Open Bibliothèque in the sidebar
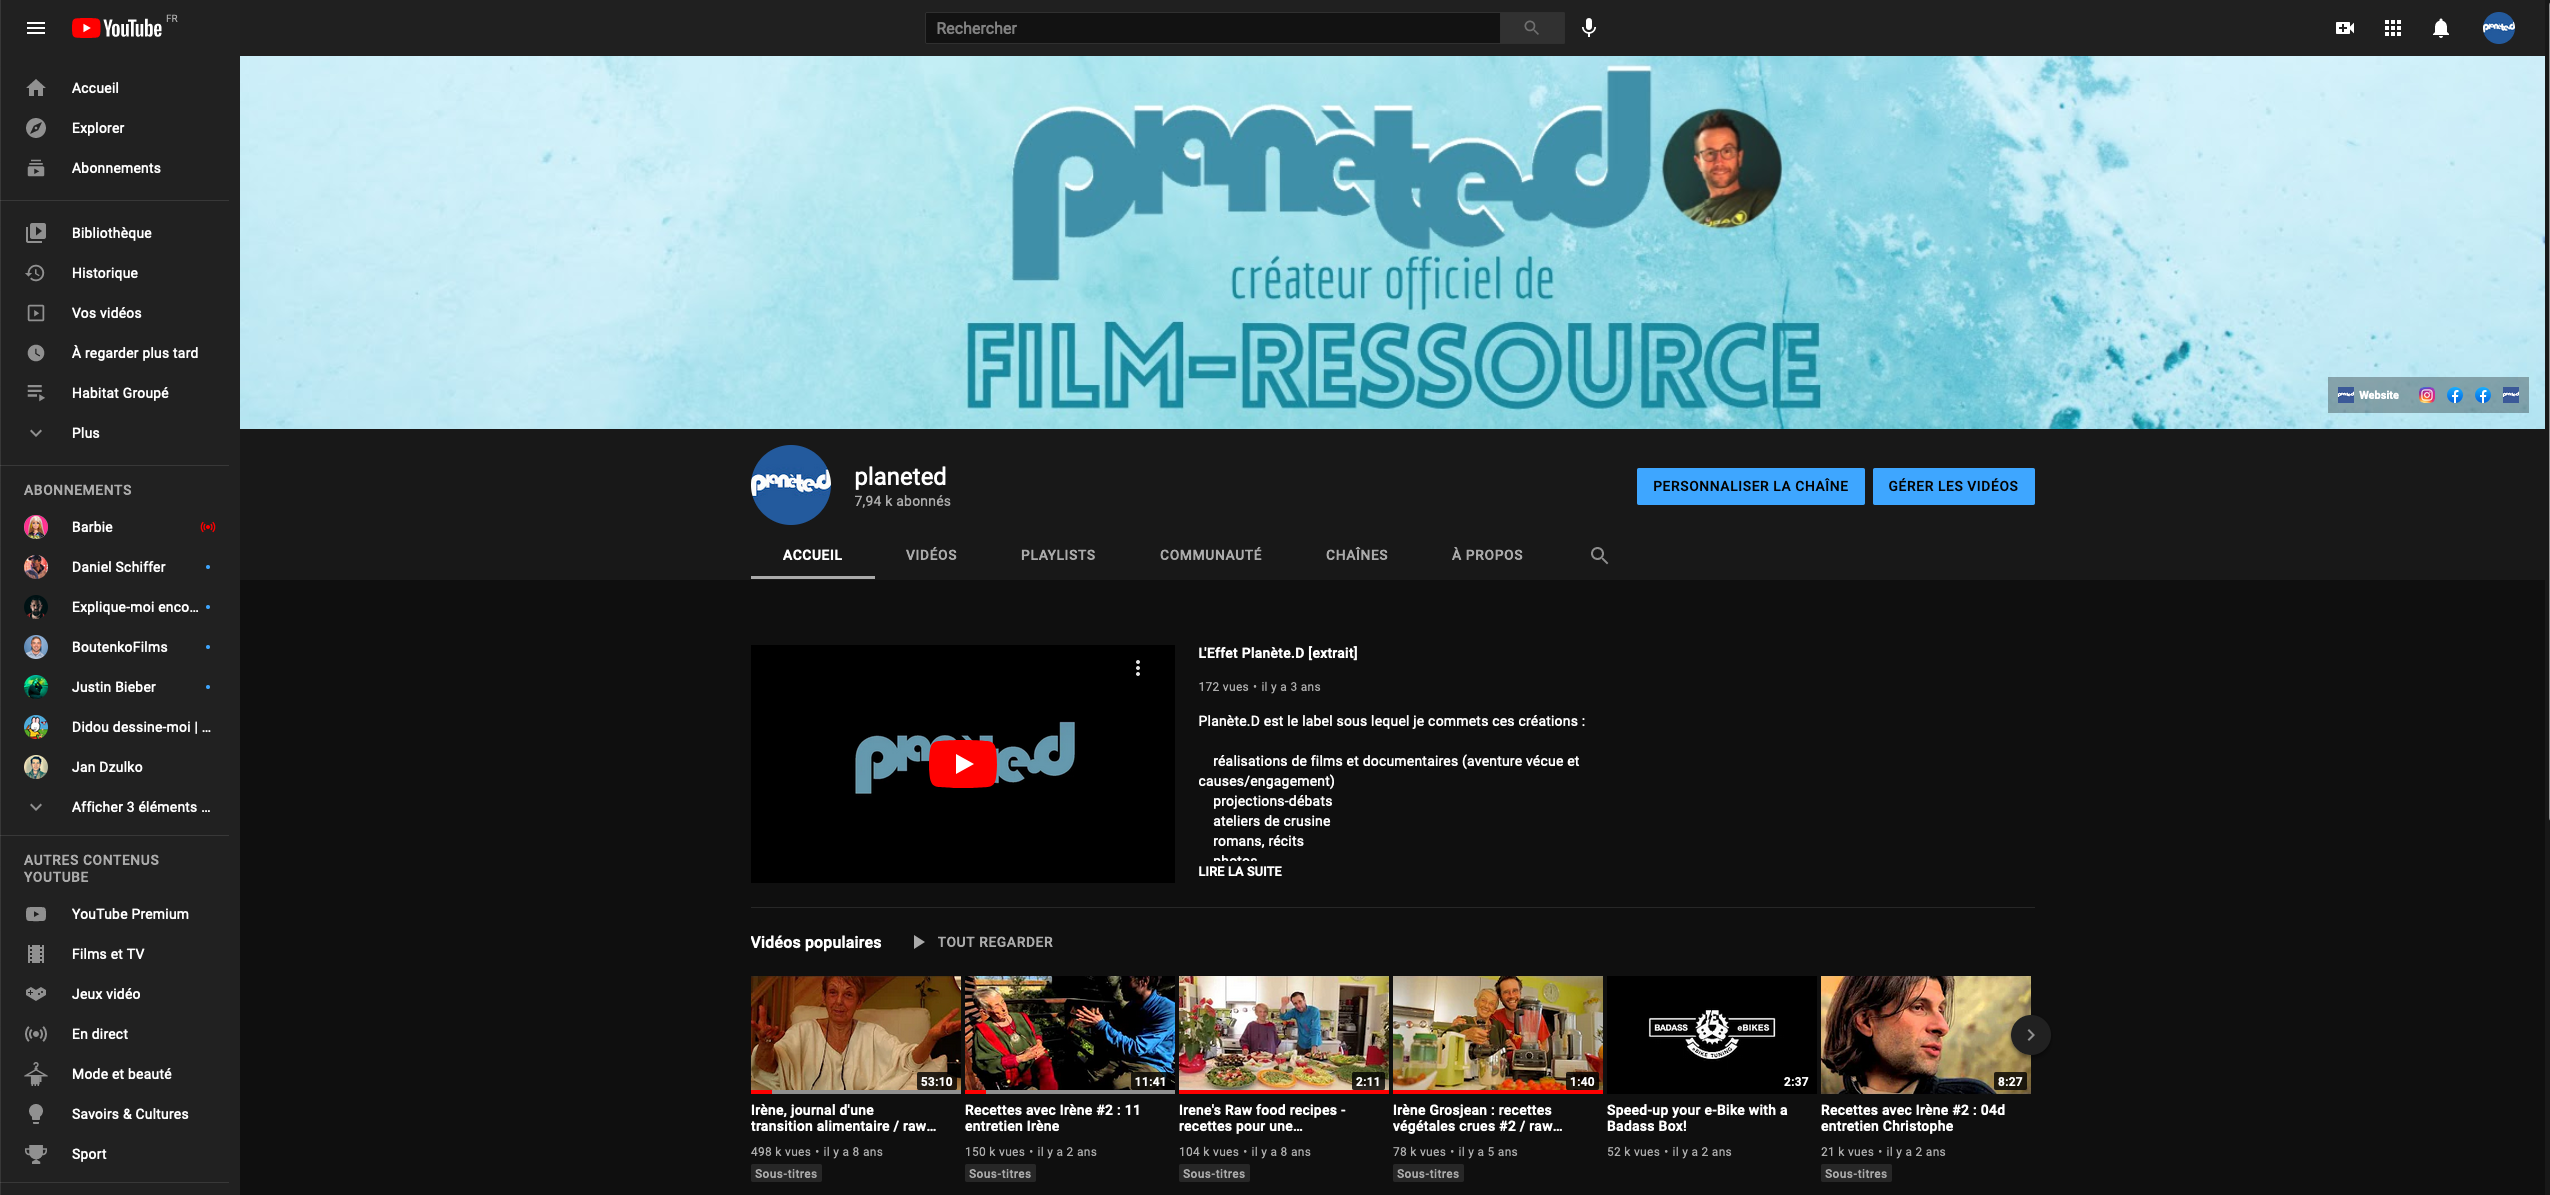 point(120,233)
